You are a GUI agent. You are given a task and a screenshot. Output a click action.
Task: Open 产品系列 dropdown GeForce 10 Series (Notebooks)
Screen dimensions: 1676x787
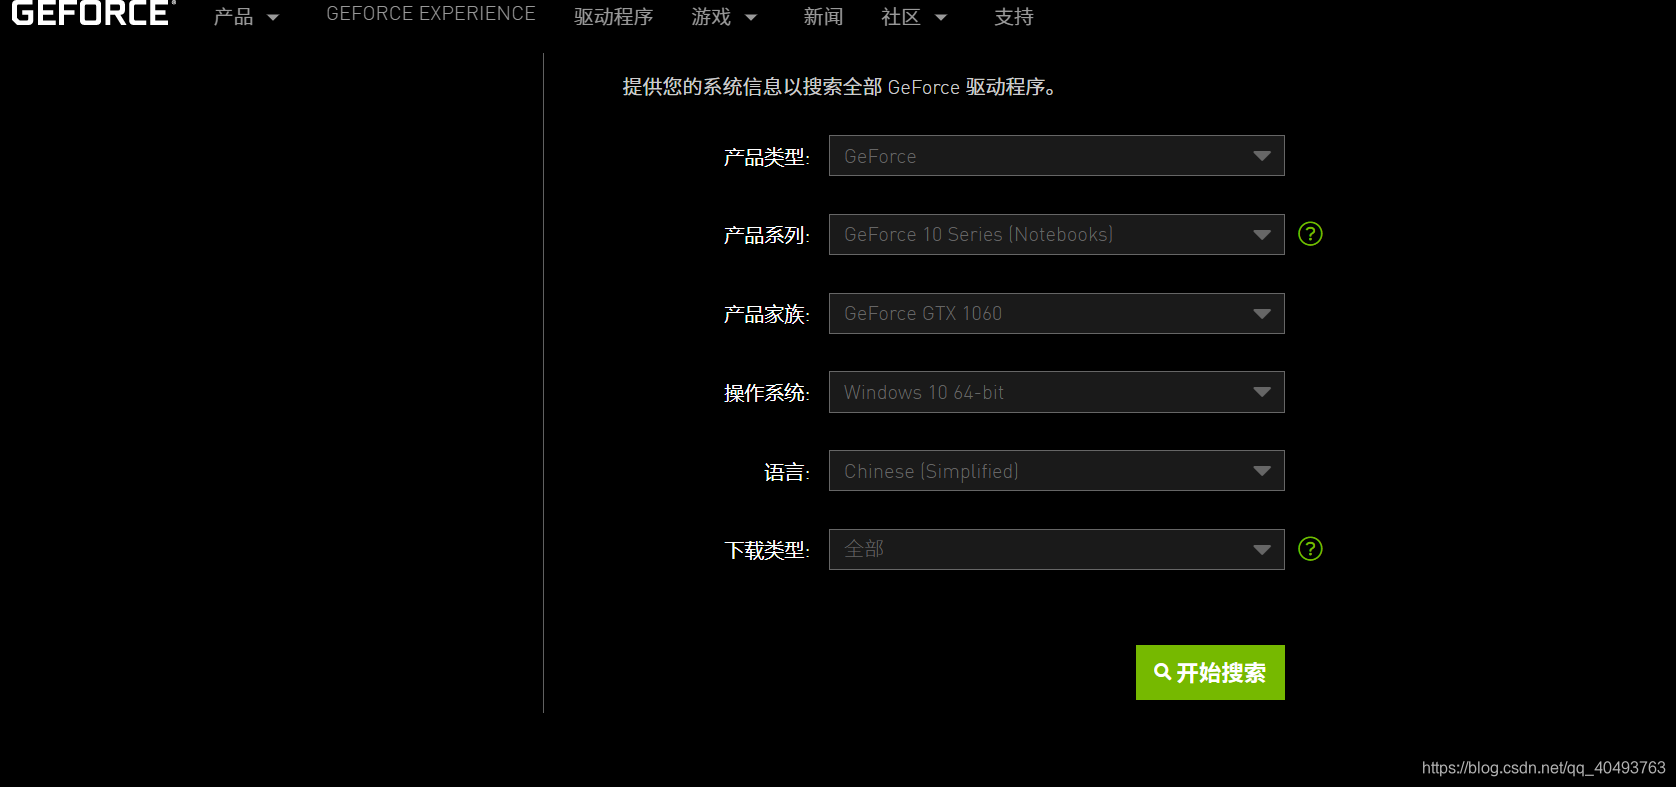coord(1056,234)
